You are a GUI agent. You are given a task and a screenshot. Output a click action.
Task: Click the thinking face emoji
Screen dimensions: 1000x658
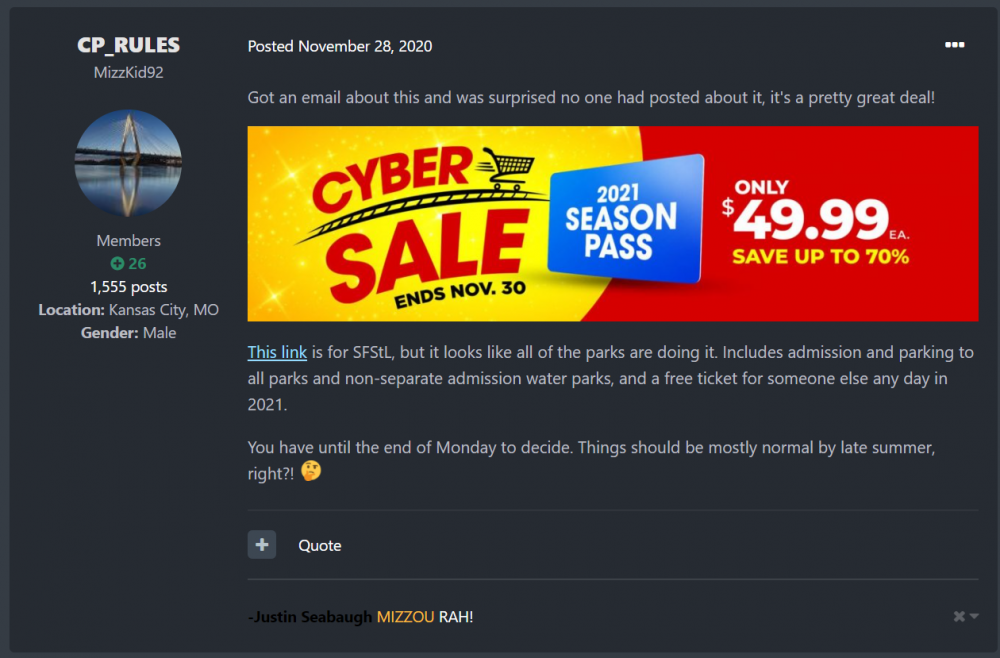tap(311, 470)
